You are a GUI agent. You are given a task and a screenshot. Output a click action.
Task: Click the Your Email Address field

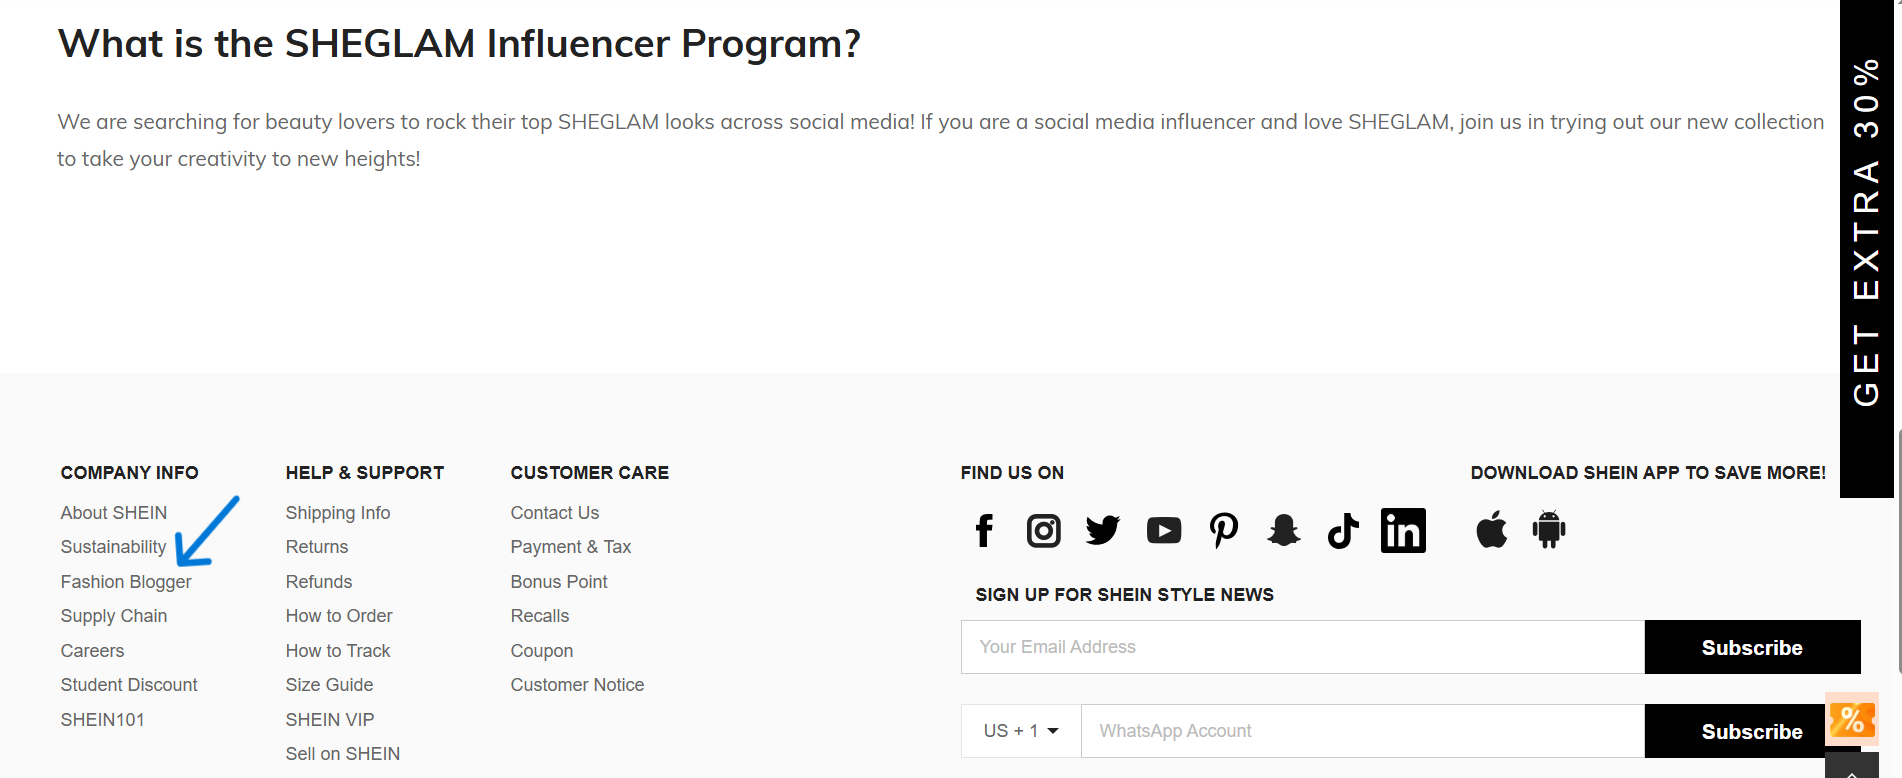1303,647
